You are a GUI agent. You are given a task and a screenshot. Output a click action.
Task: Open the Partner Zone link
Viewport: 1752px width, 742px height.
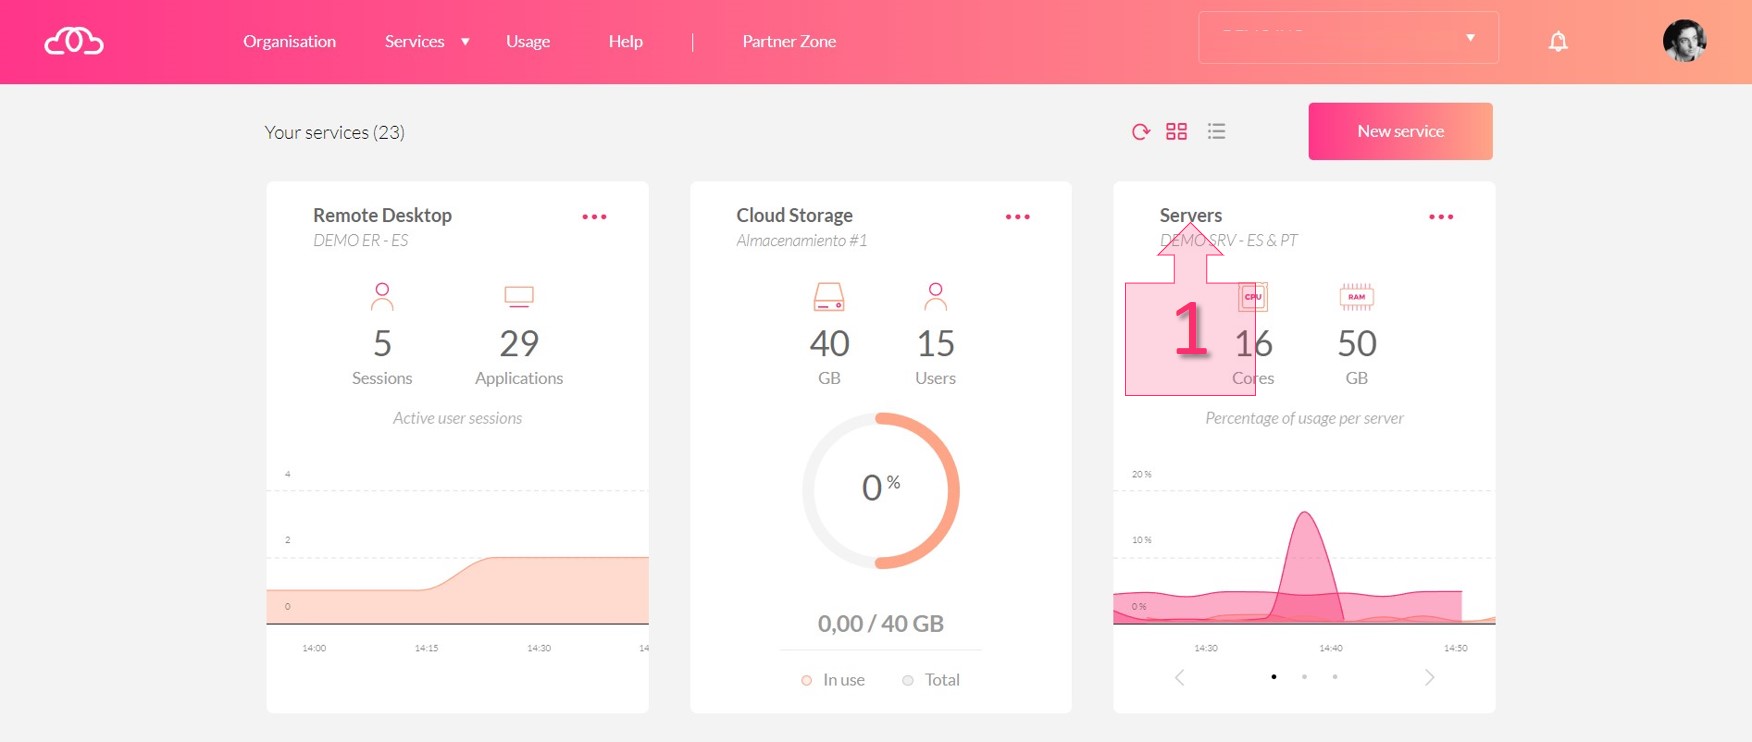point(789,41)
